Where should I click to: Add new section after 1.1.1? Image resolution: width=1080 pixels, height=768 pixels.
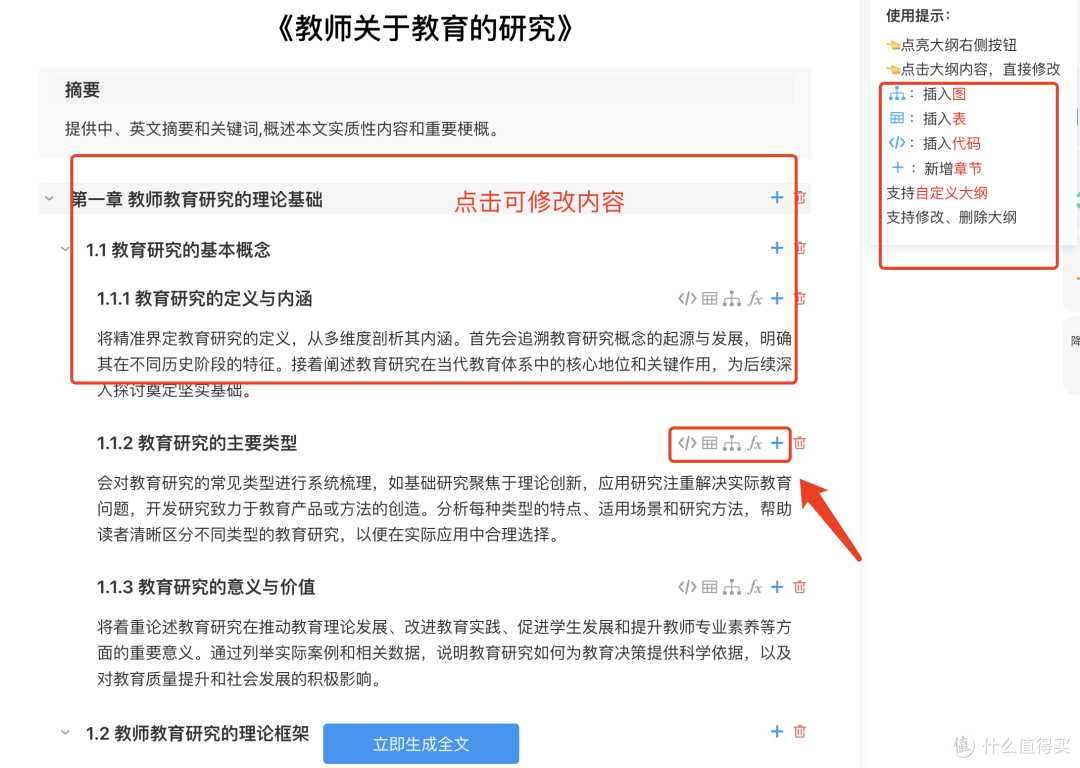tap(777, 298)
